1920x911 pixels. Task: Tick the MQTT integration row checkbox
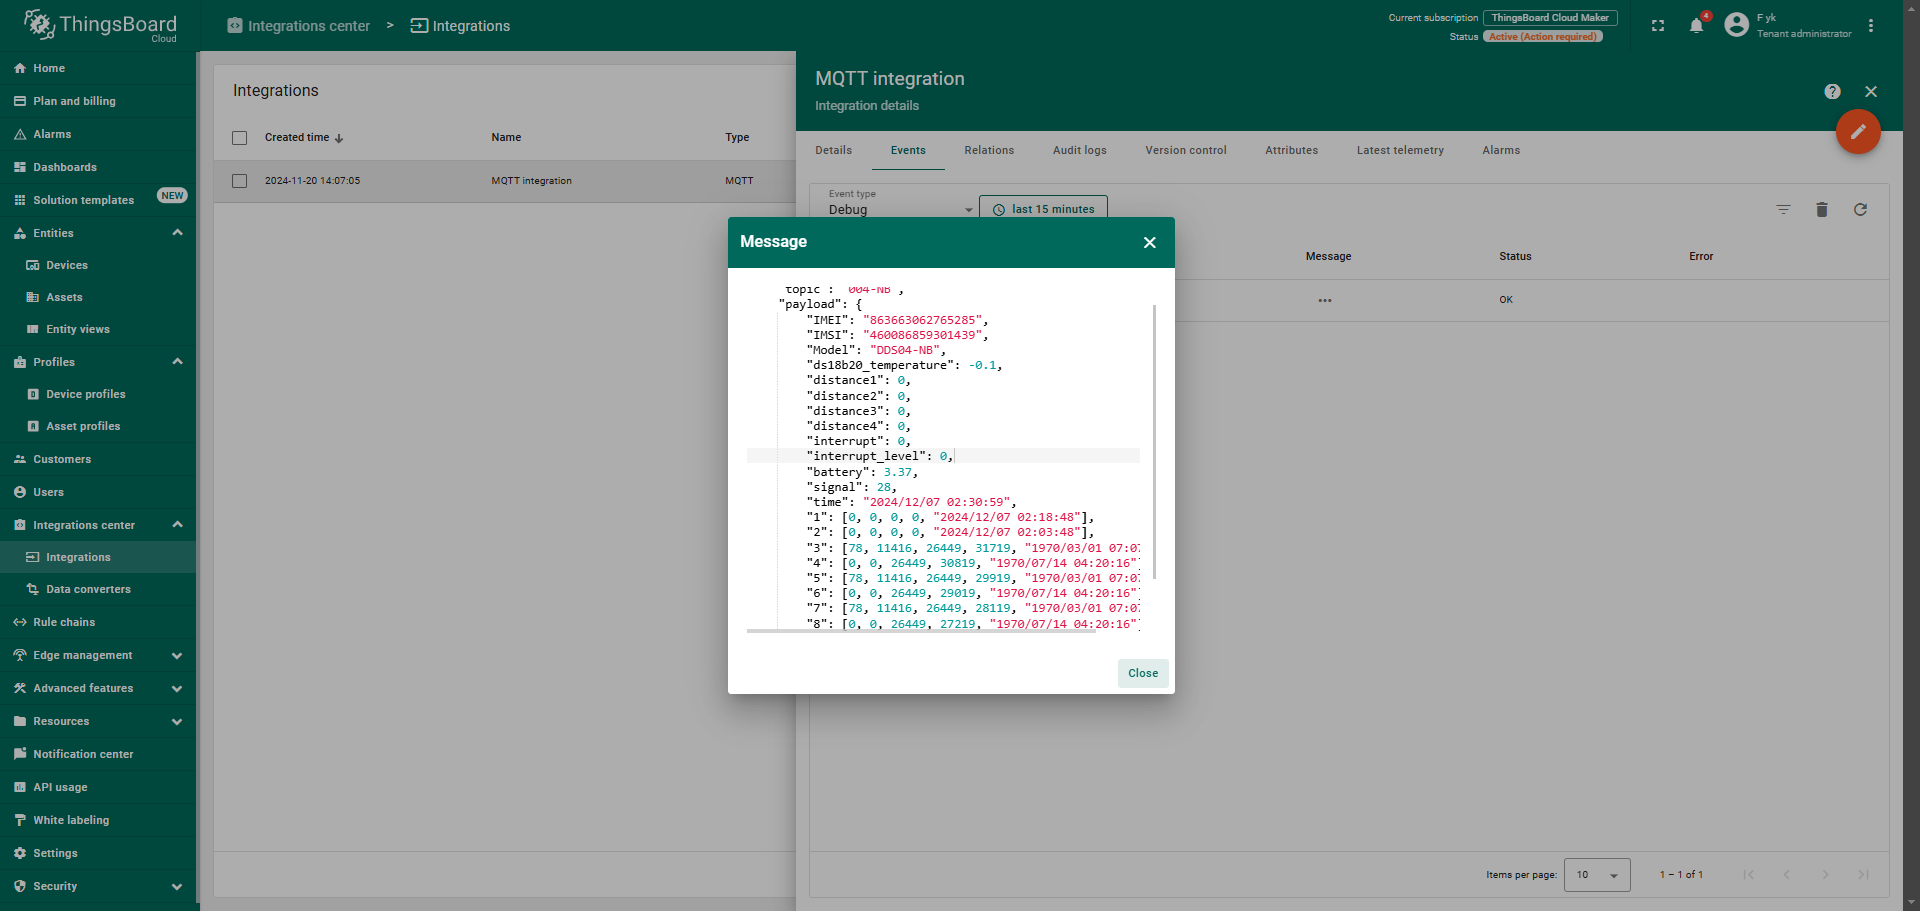click(x=239, y=181)
